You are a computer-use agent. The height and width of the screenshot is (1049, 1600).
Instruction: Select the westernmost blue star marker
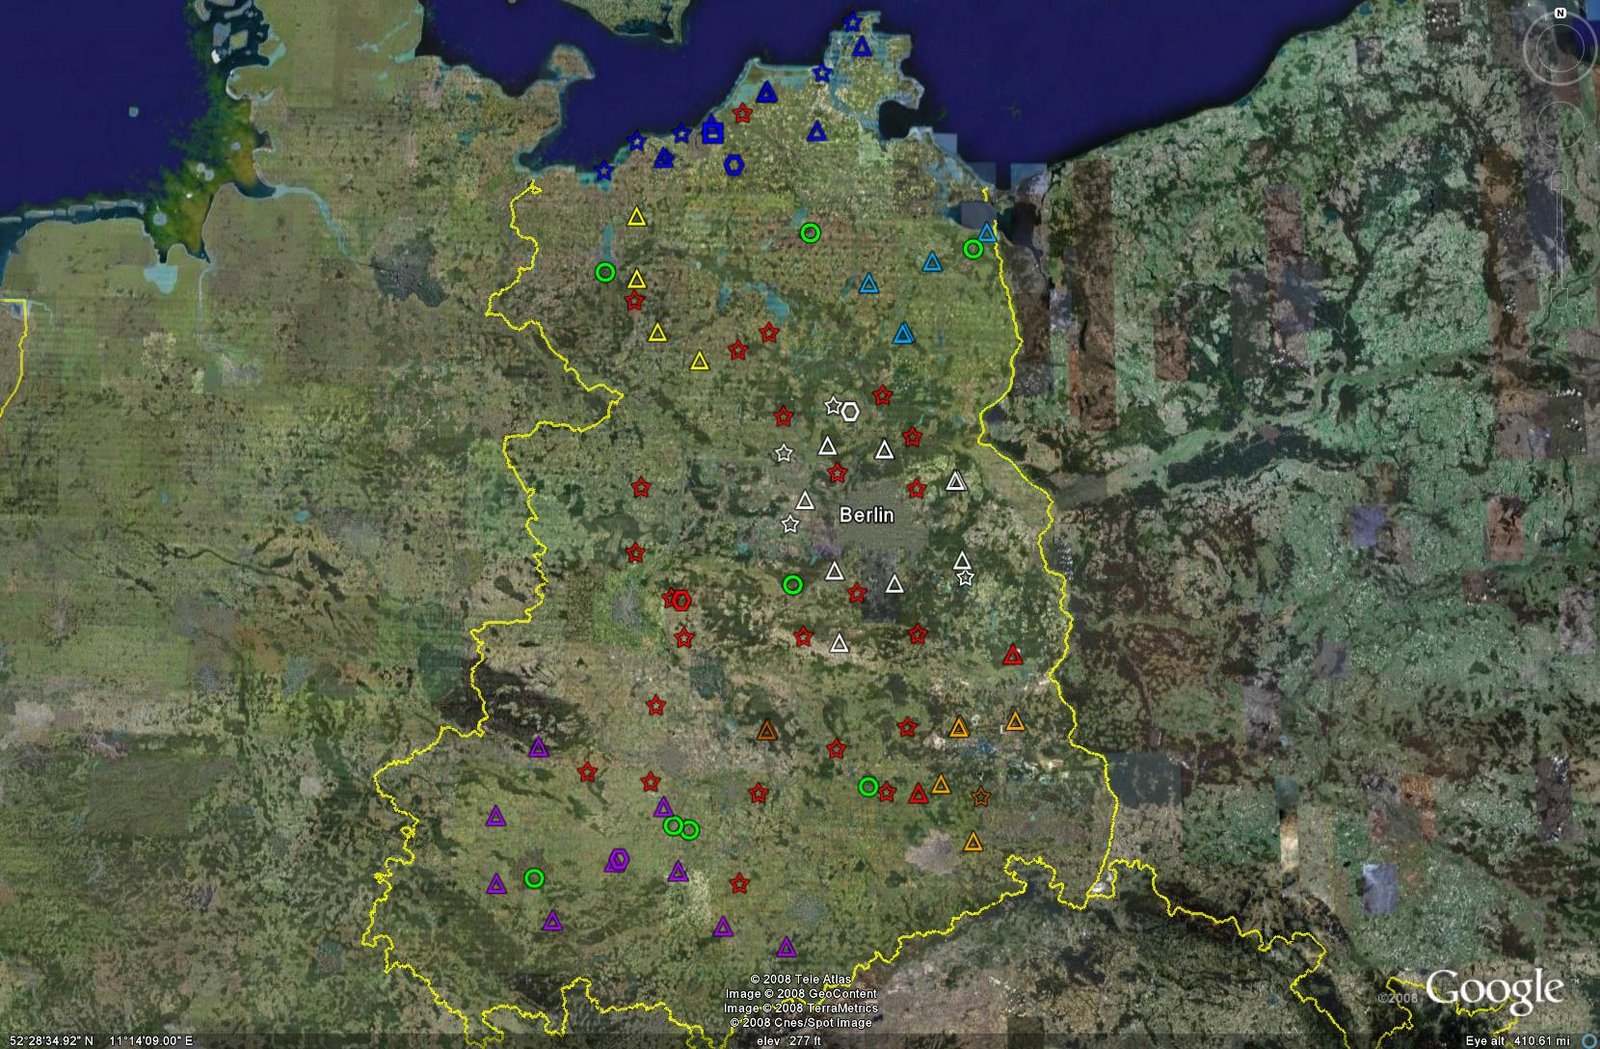(603, 172)
